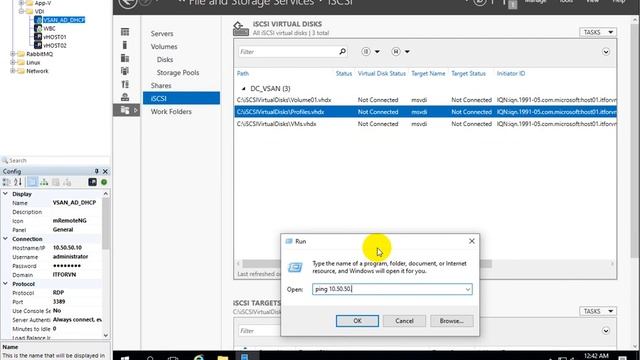Expand the Linux folder
Screen dimensions: 640x360
(x=13, y=62)
